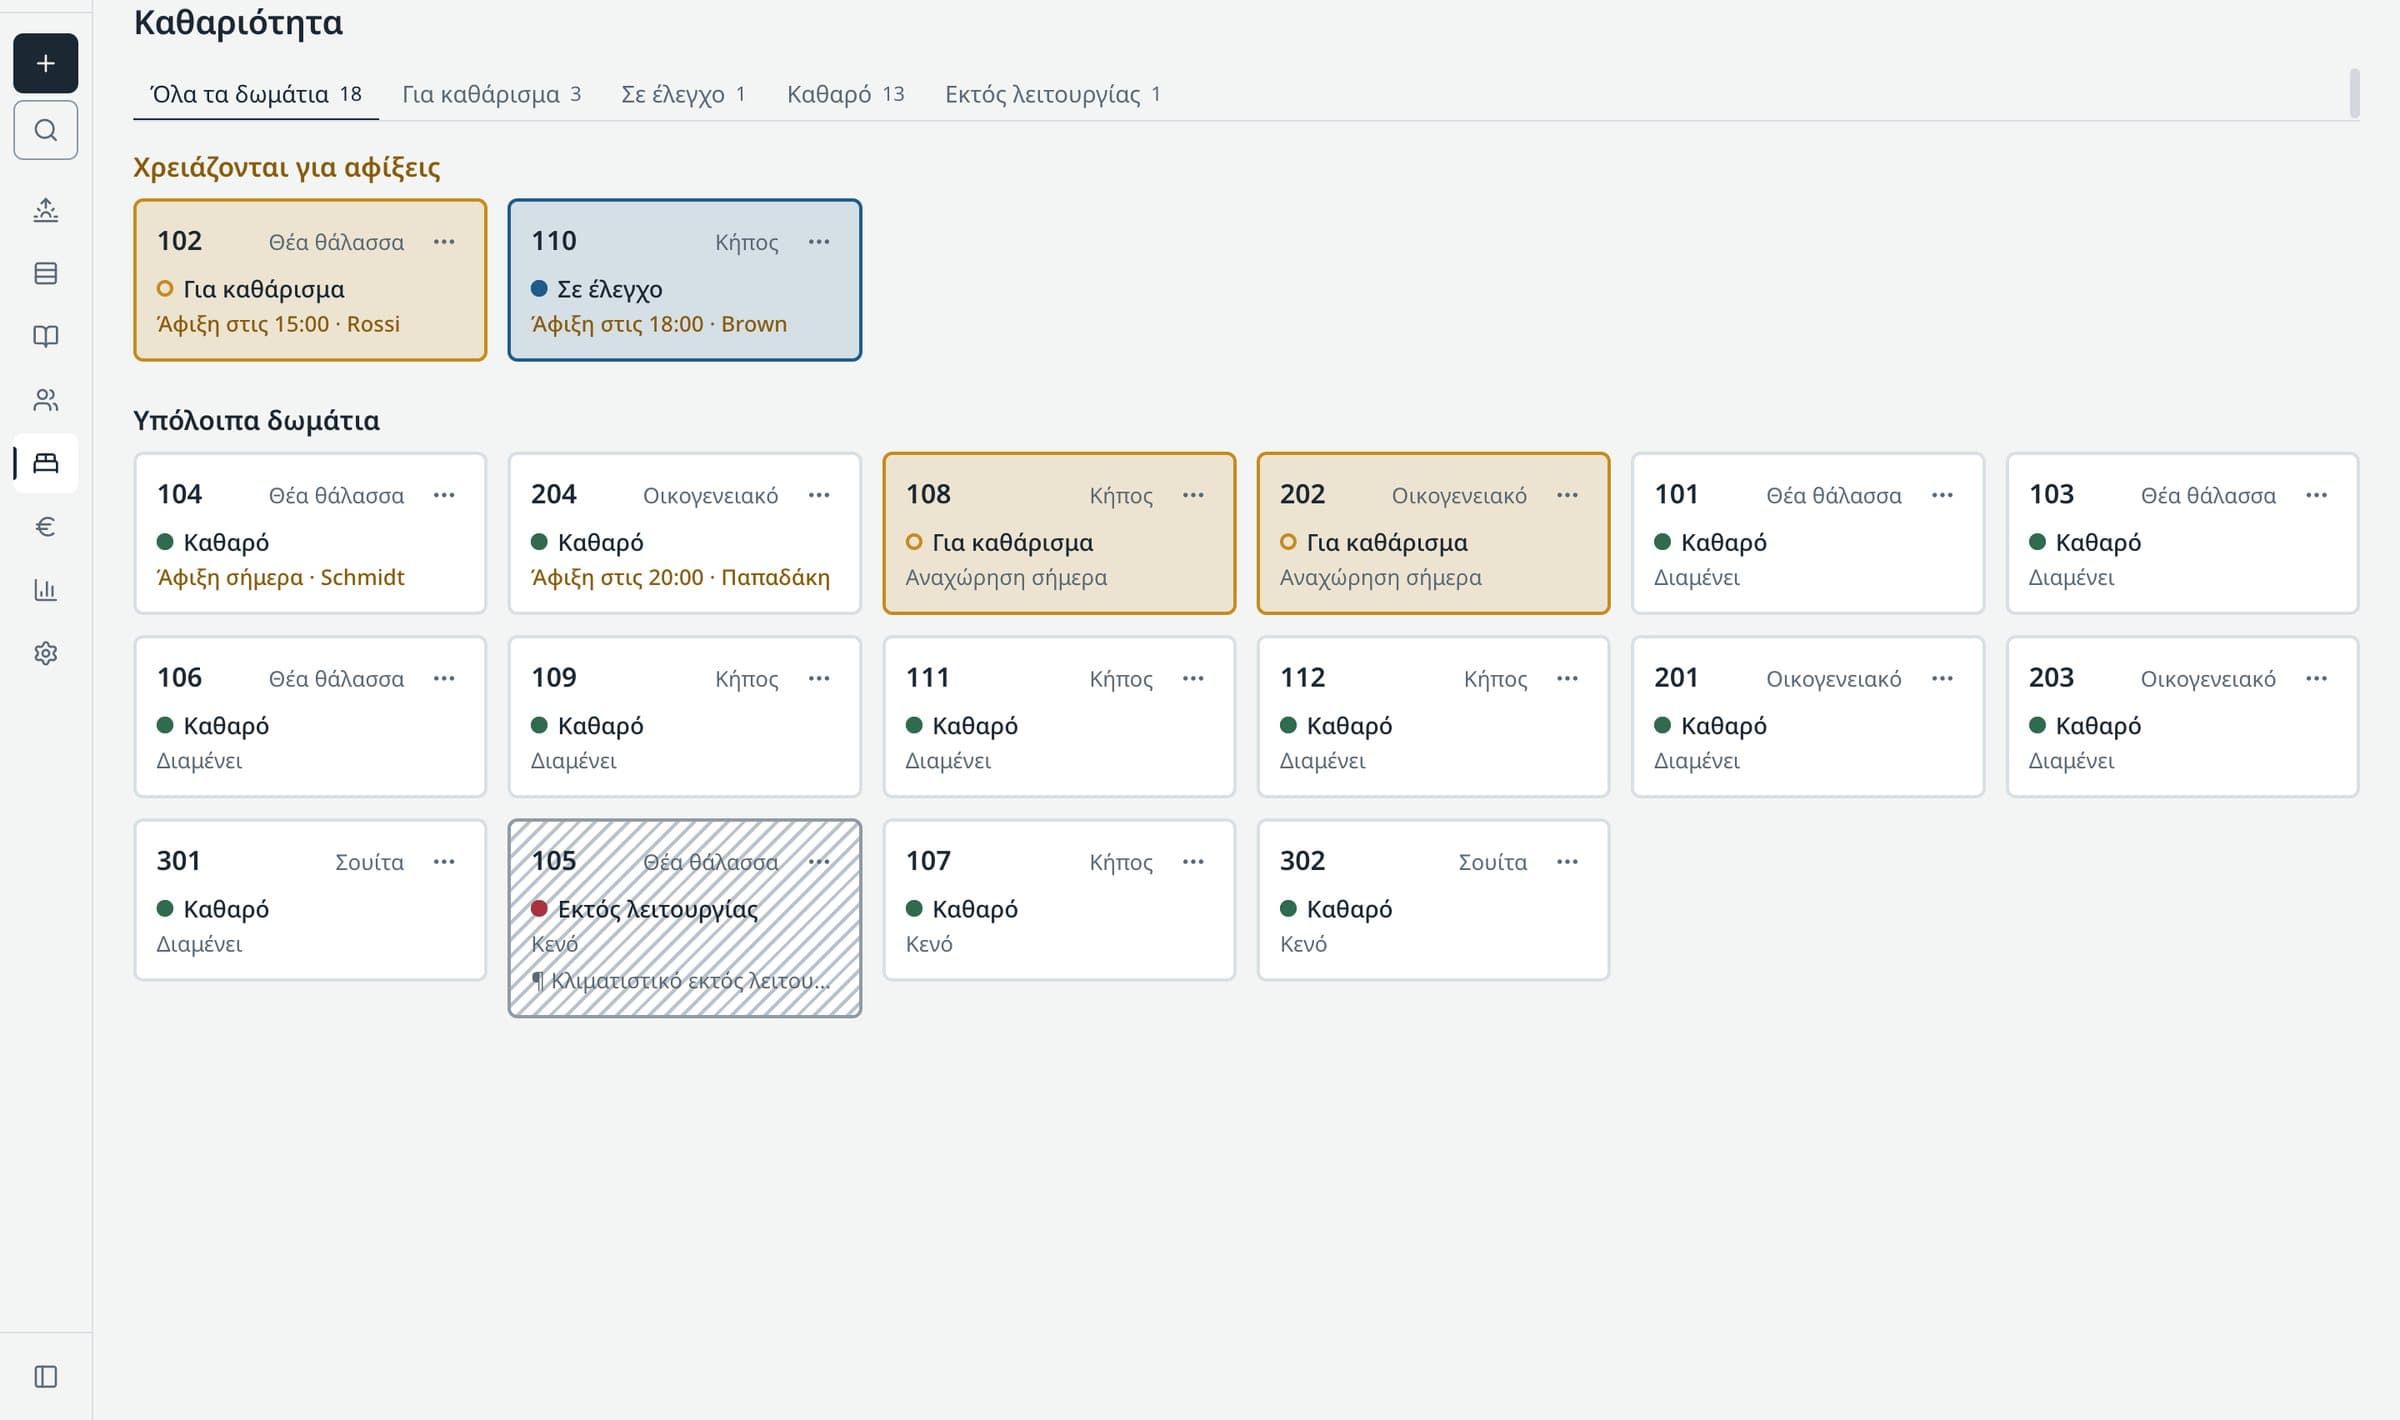
Task: Open the more options menu for room 102
Action: click(444, 242)
